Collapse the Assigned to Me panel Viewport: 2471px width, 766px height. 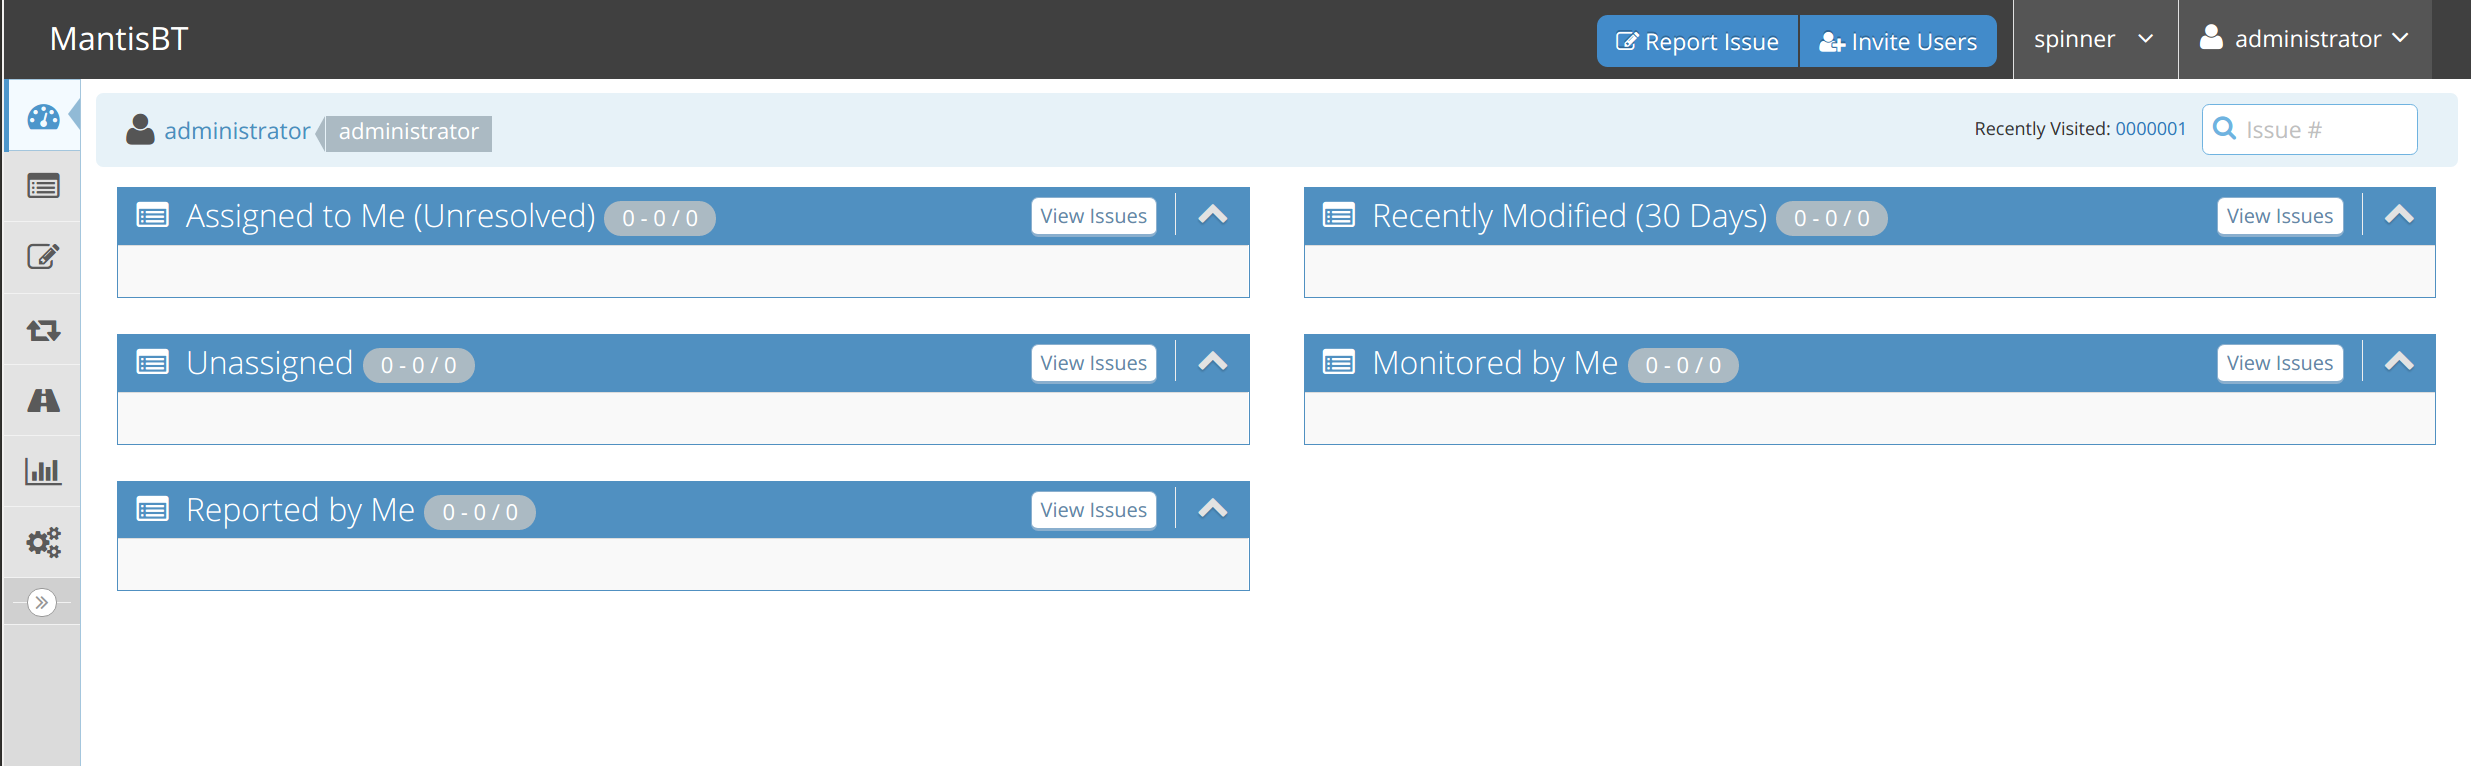[1212, 215]
